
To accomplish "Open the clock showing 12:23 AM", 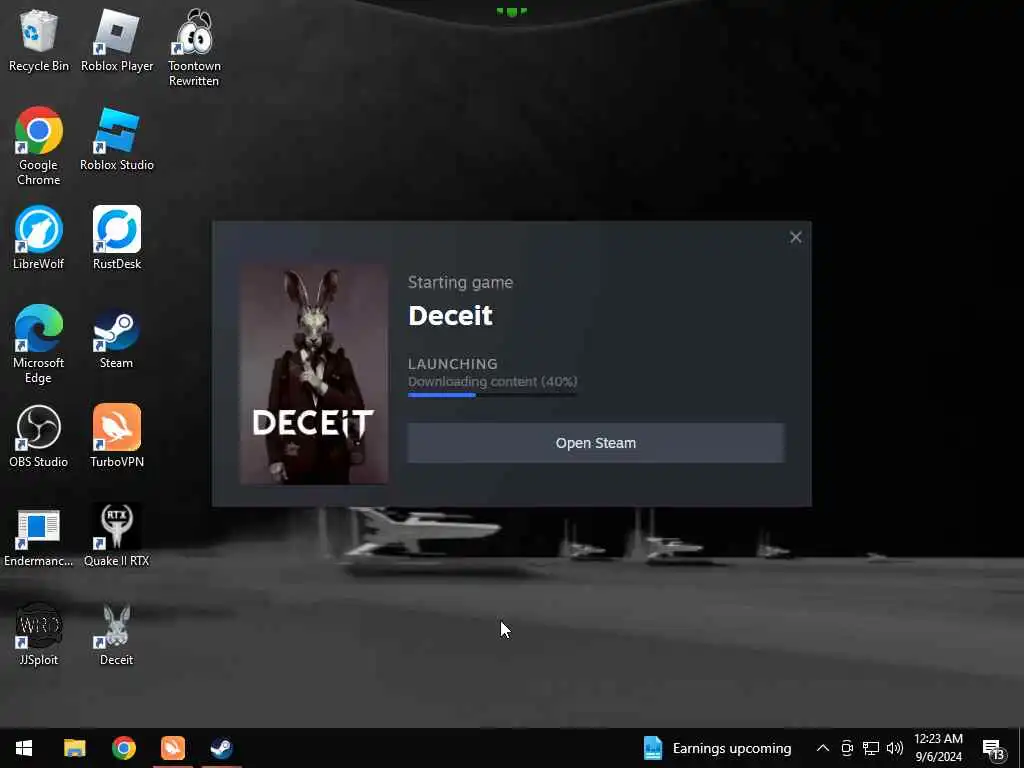I will tap(938, 748).
